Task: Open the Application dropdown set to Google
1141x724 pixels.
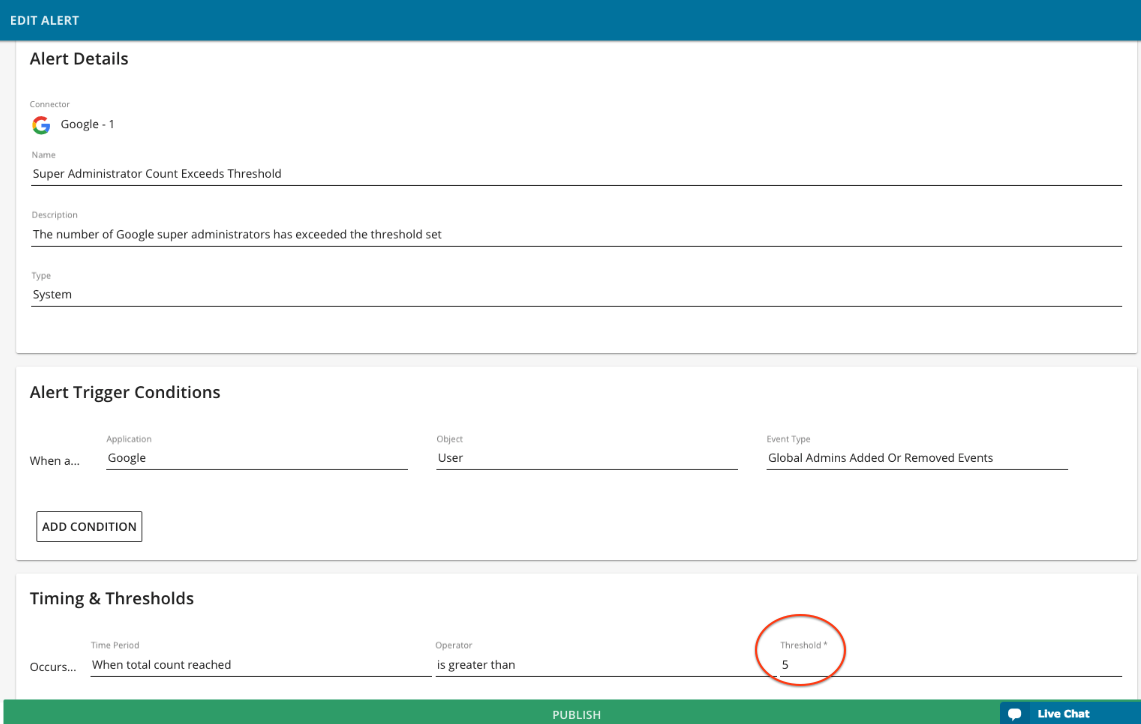Action: pos(257,458)
